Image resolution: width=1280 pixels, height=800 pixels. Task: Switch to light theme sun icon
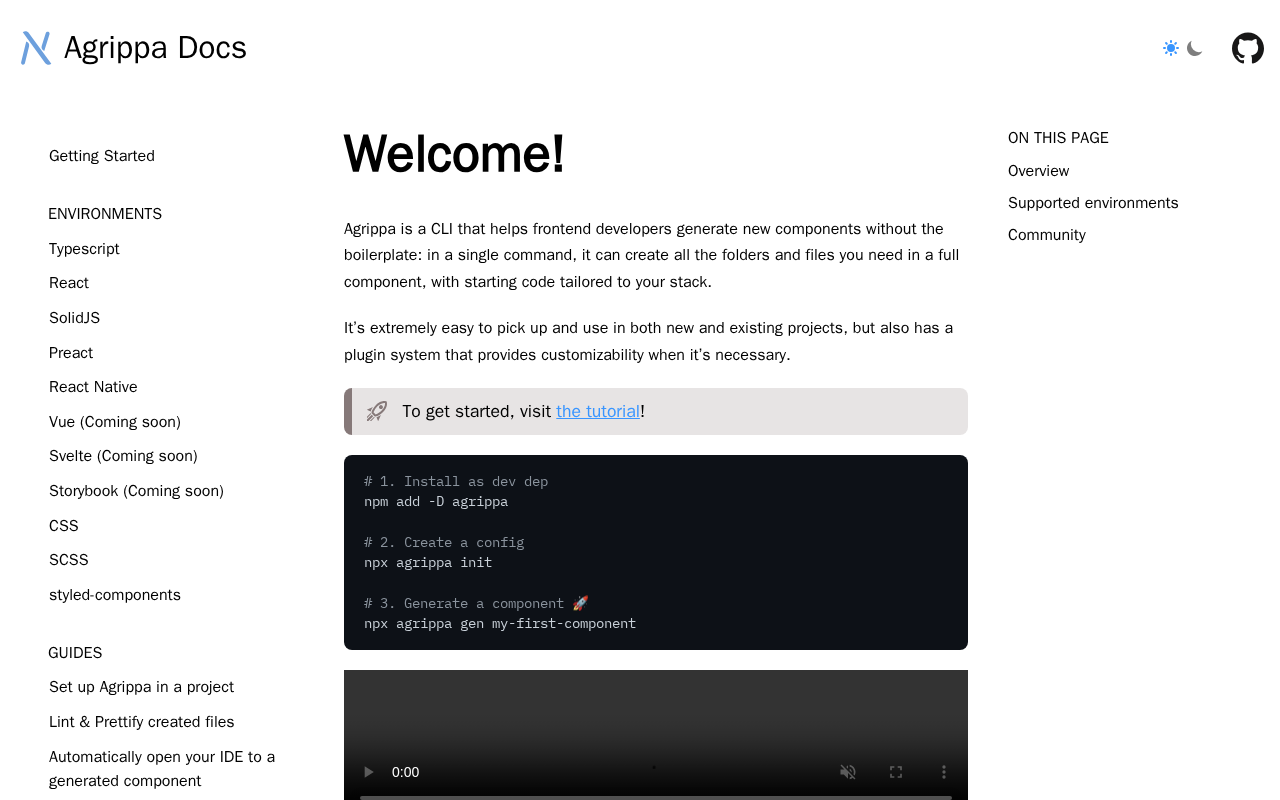tap(1171, 48)
